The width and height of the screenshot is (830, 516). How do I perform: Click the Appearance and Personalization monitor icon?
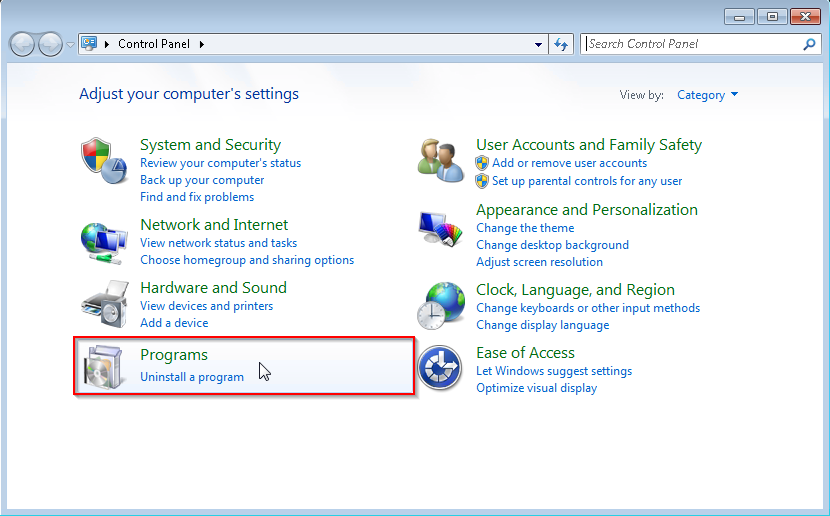coord(440,231)
